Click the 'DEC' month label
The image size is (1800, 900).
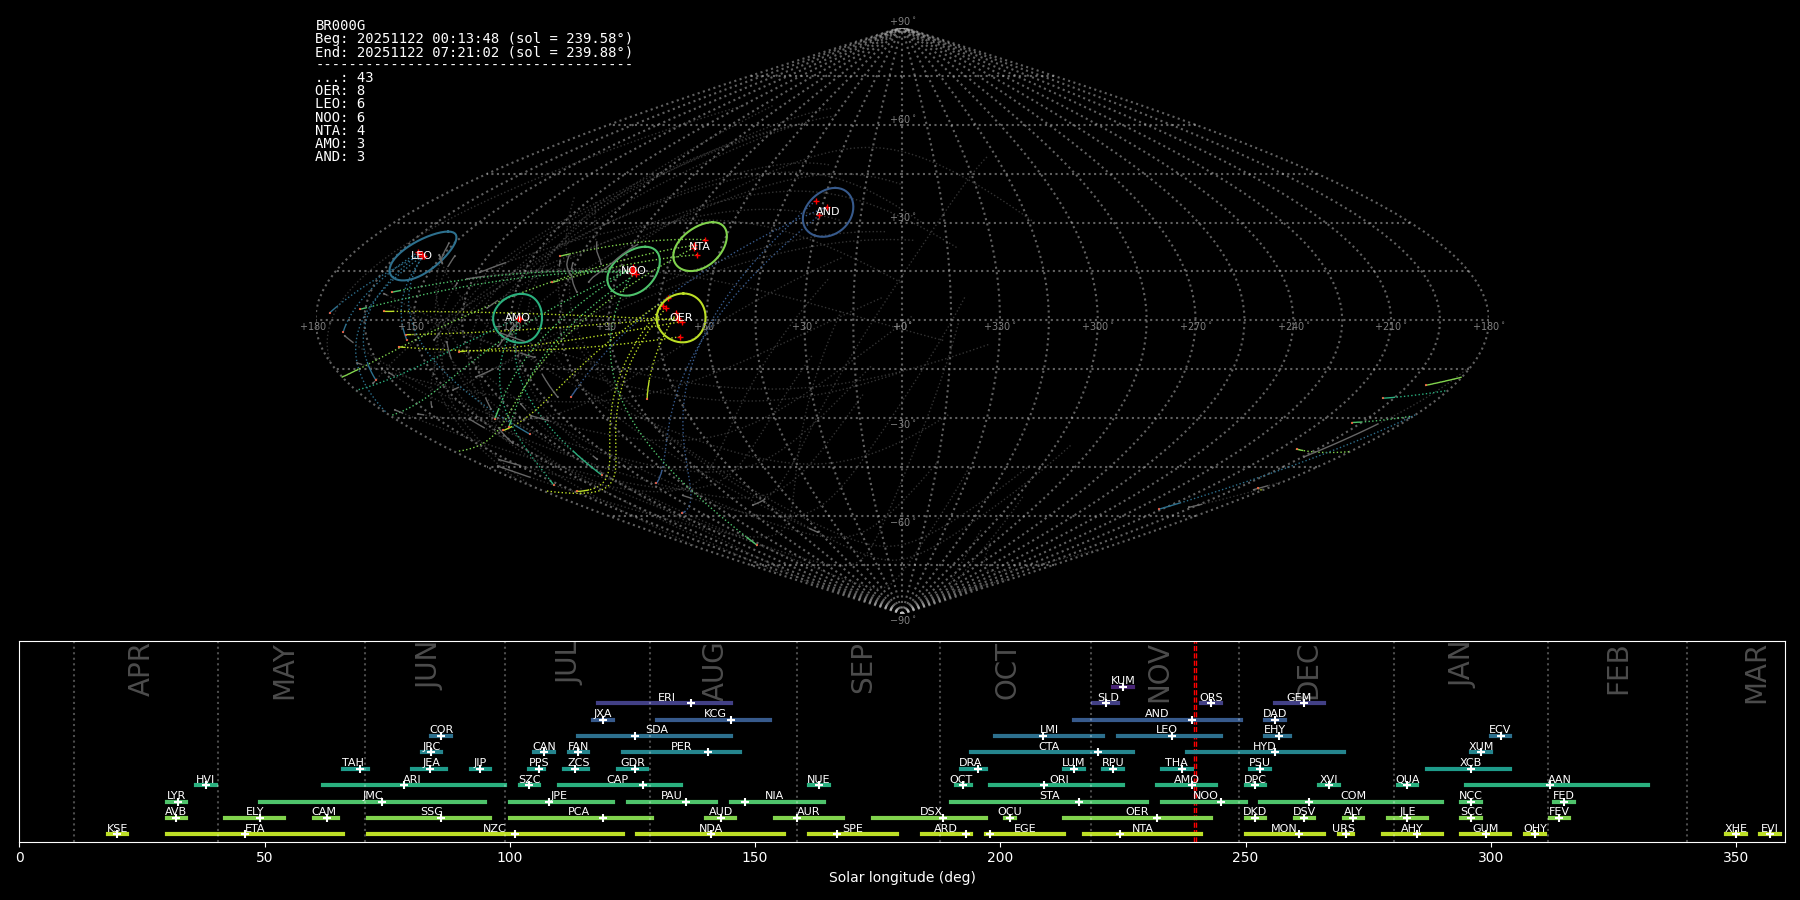click(1308, 672)
